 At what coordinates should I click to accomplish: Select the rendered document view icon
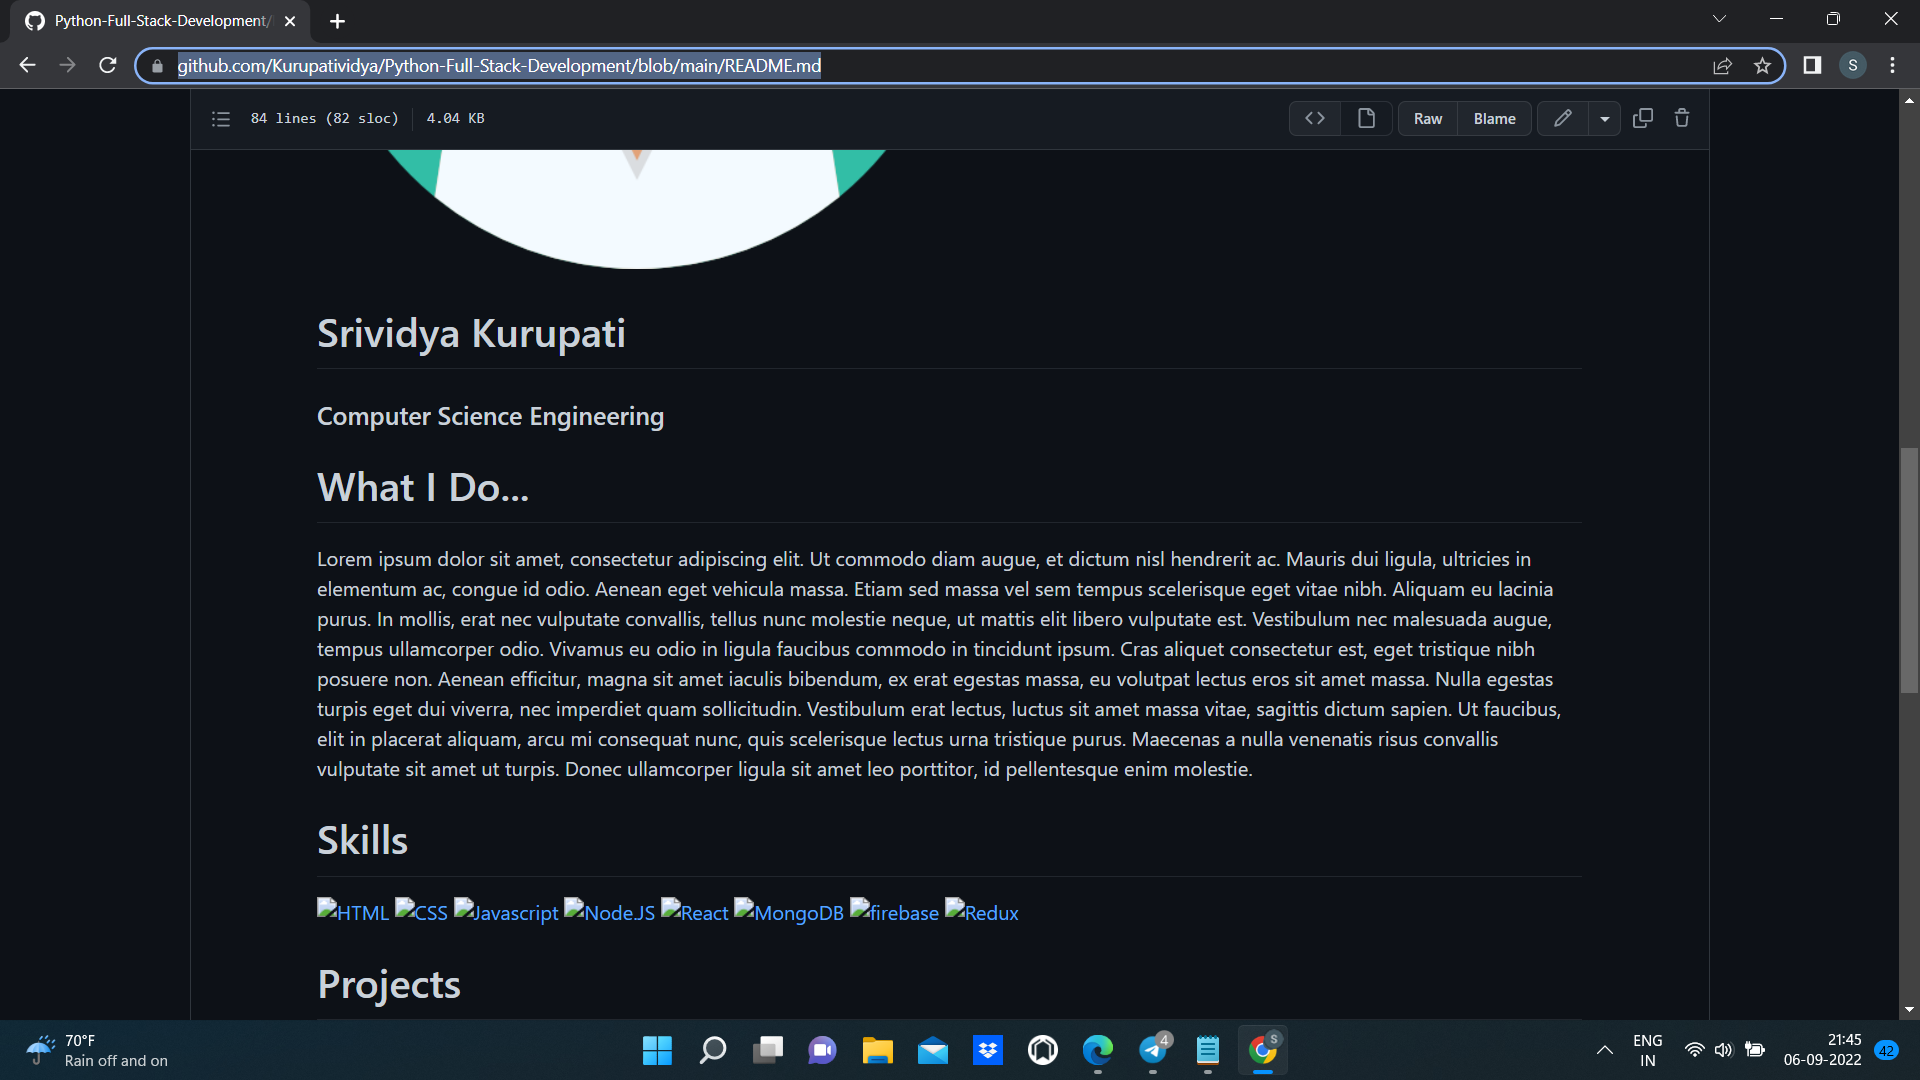tap(1367, 118)
